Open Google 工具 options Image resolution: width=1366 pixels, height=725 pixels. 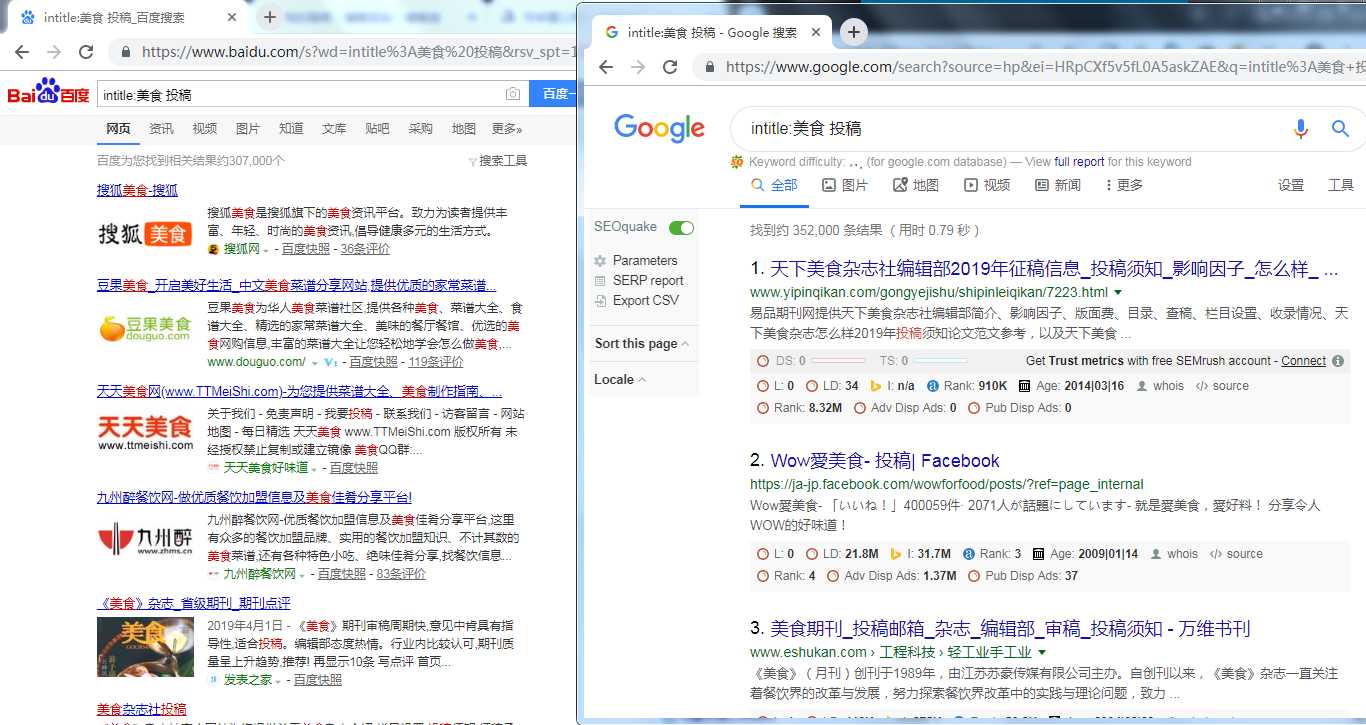point(1340,185)
